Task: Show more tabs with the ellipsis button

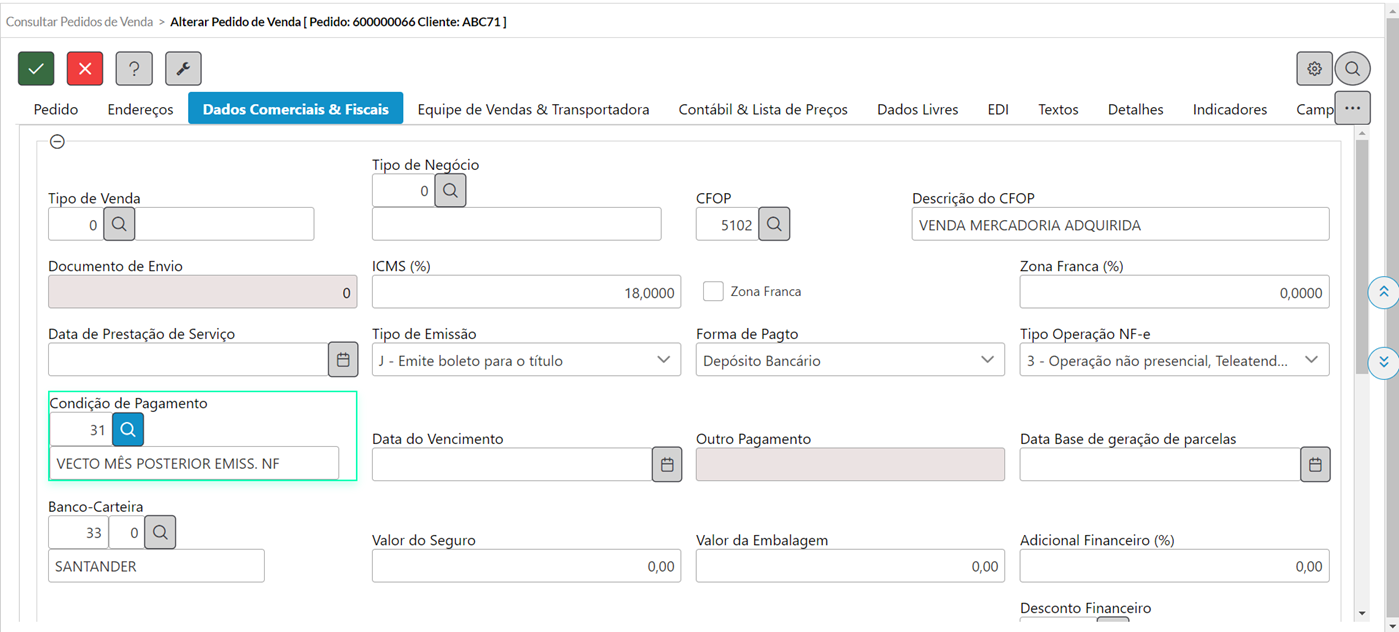Action: [x=1352, y=107]
